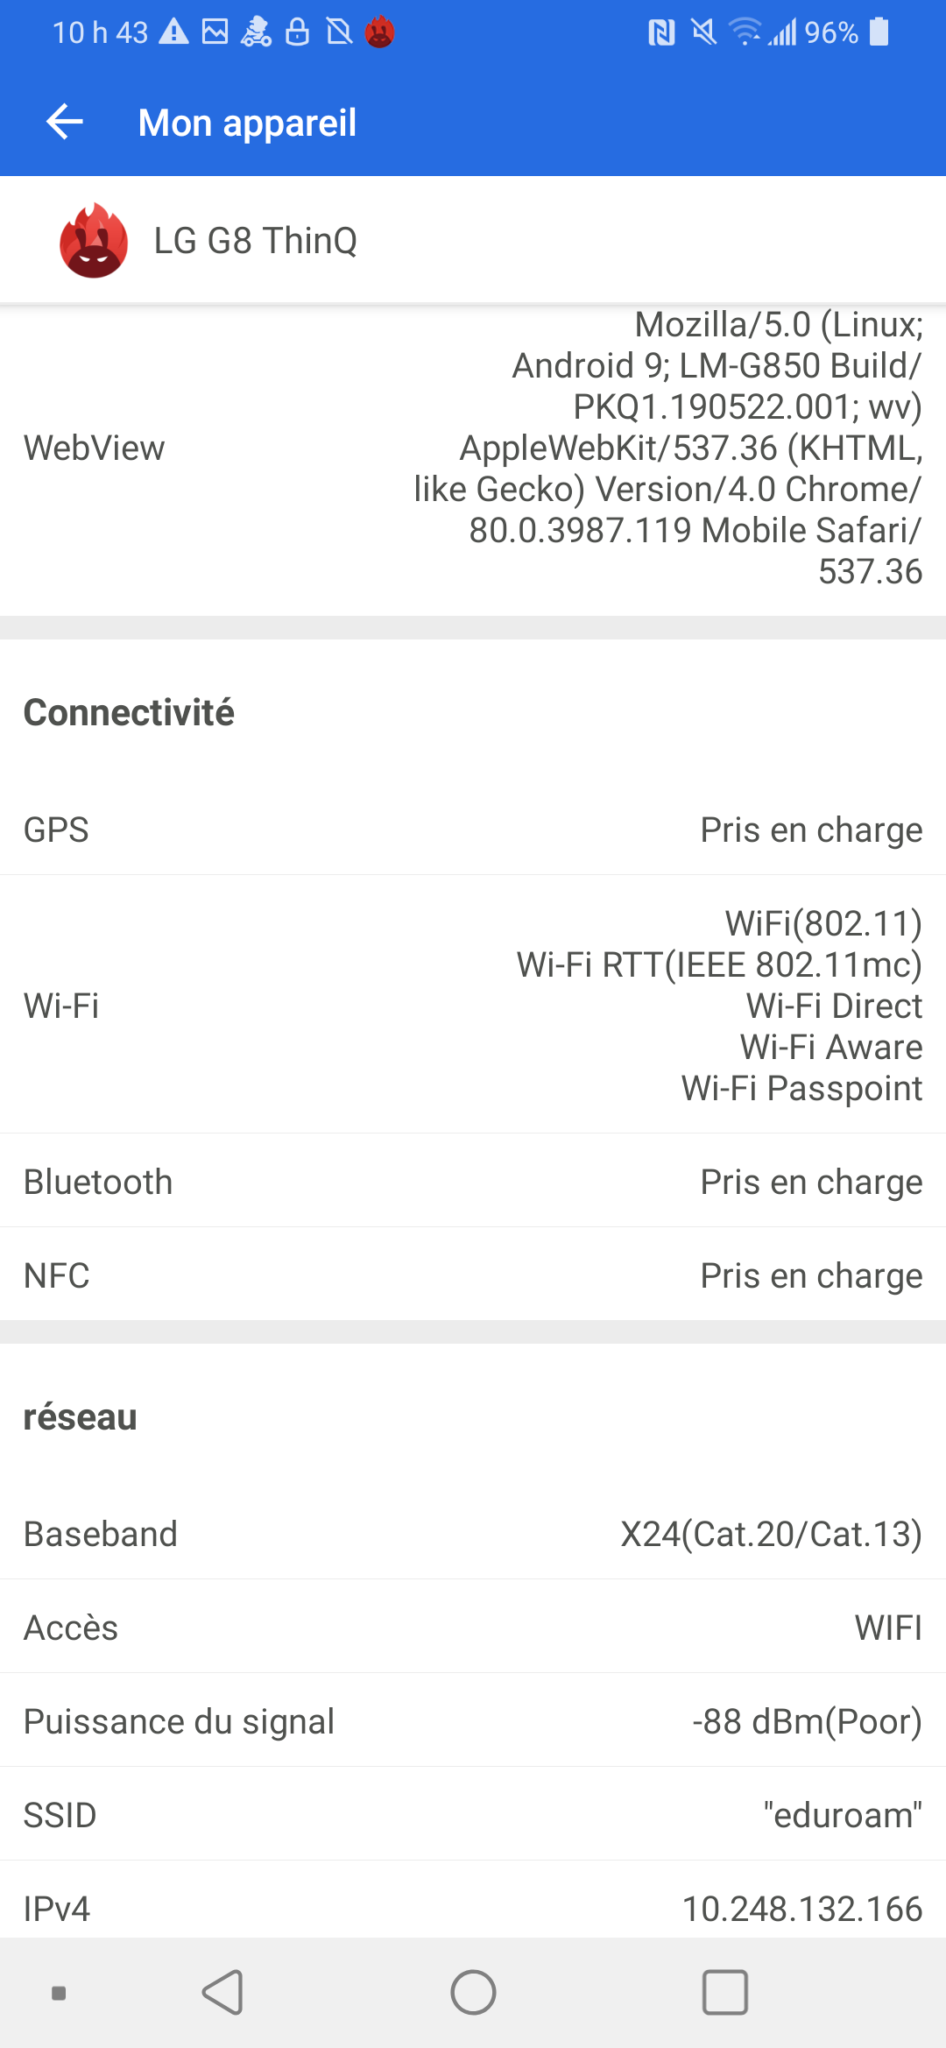This screenshot has width=946, height=2048.
Task: Select the SSID eduroam row
Action: click(x=473, y=1814)
